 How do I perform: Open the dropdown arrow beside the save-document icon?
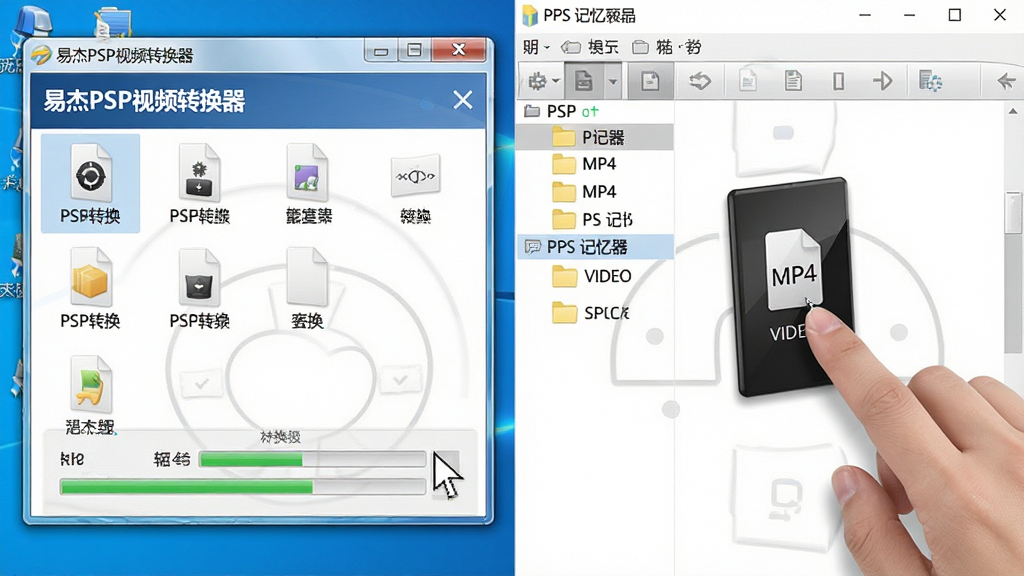tap(613, 82)
